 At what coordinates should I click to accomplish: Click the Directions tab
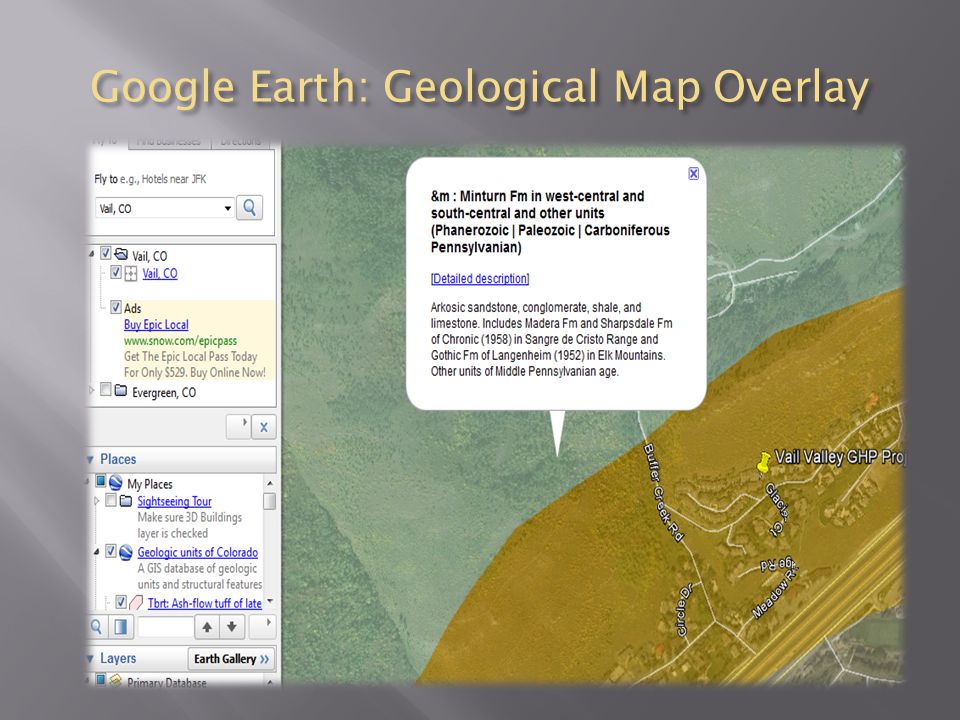click(x=241, y=142)
